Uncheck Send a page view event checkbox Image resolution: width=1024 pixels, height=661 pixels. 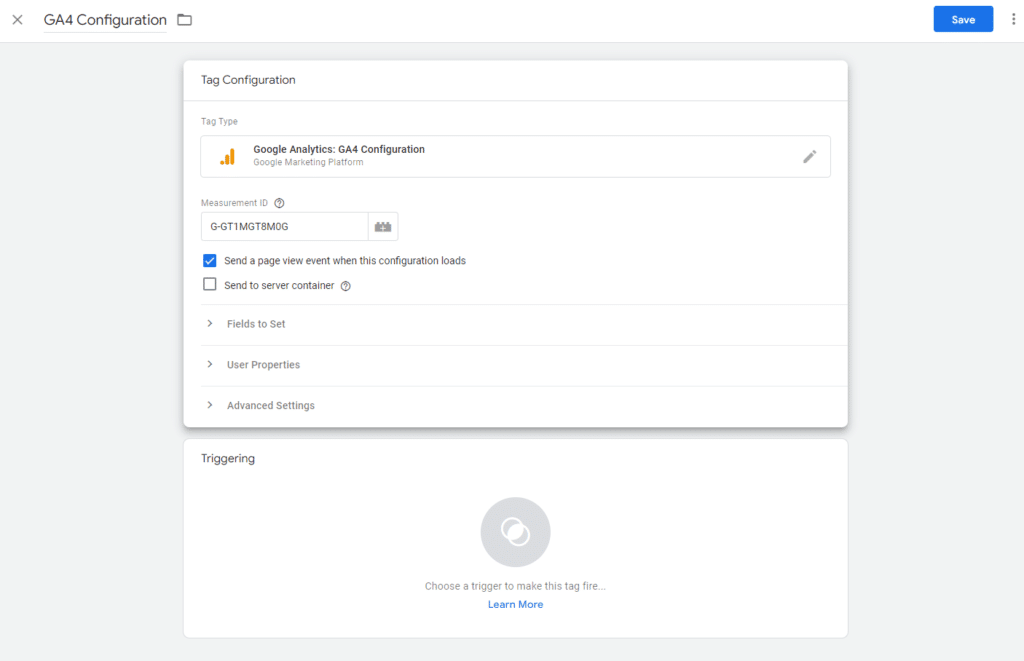point(210,261)
